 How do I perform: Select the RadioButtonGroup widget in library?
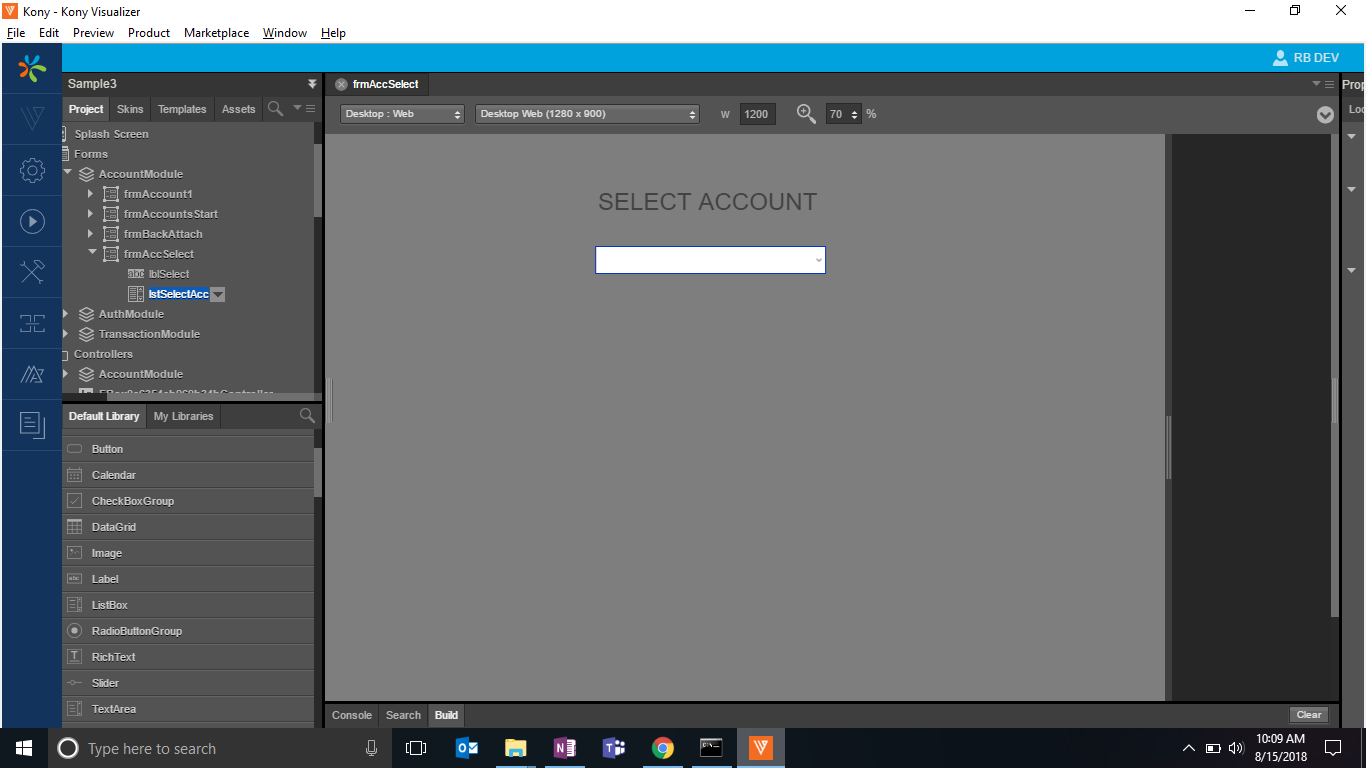(x=137, y=631)
